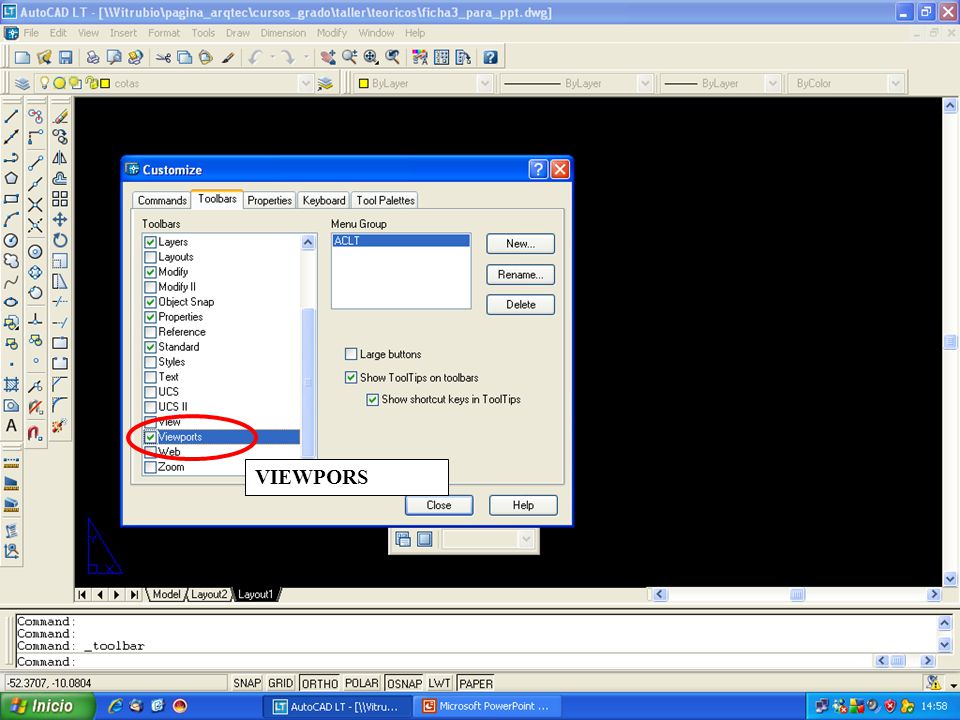Screen dimensions: 960x720
Task: Go to the Model layout tab
Action: point(166,594)
